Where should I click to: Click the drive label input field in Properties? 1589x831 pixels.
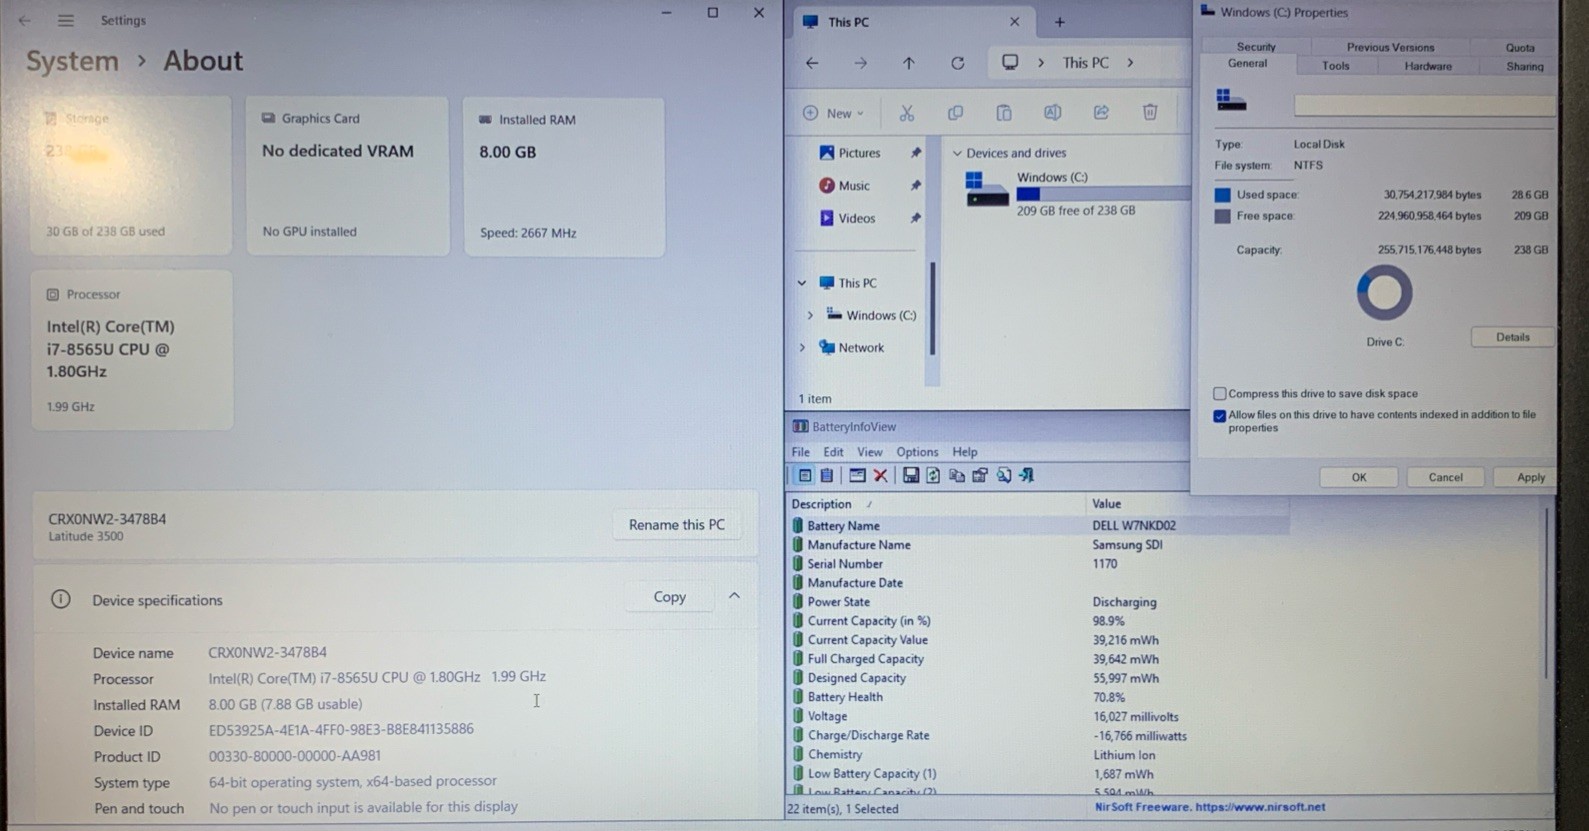[1424, 106]
